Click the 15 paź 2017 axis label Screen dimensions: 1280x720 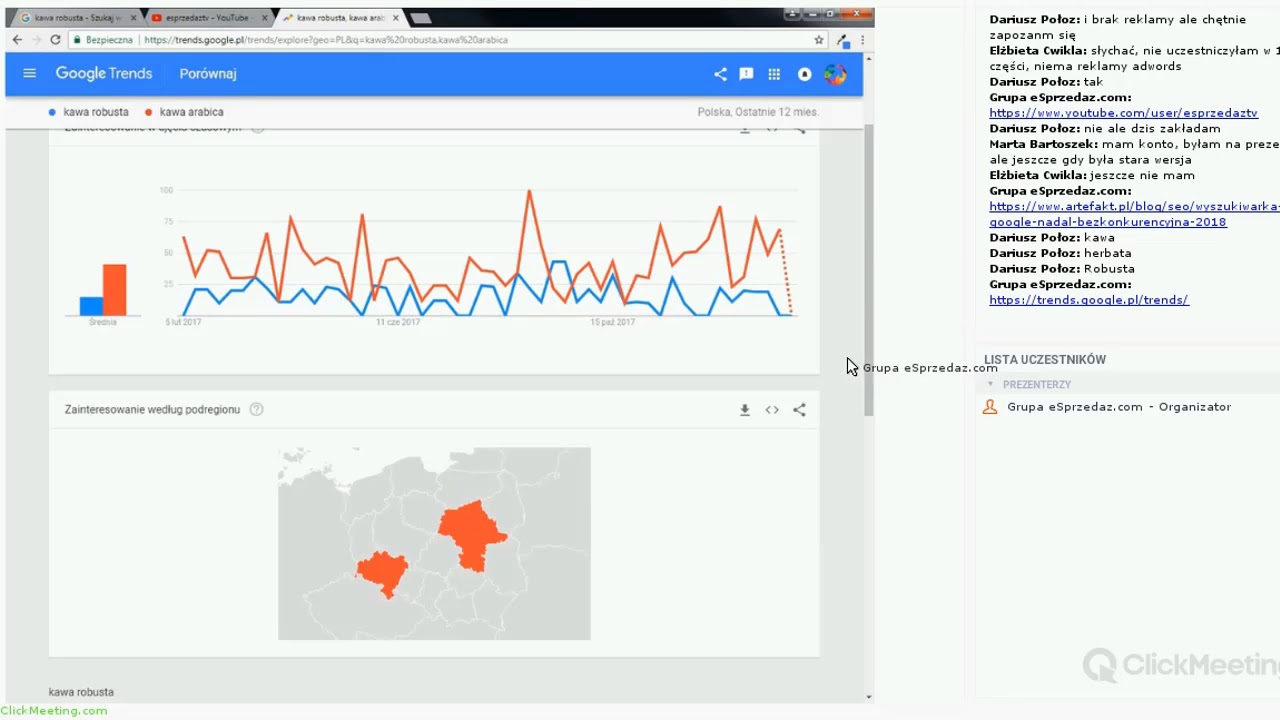click(612, 323)
